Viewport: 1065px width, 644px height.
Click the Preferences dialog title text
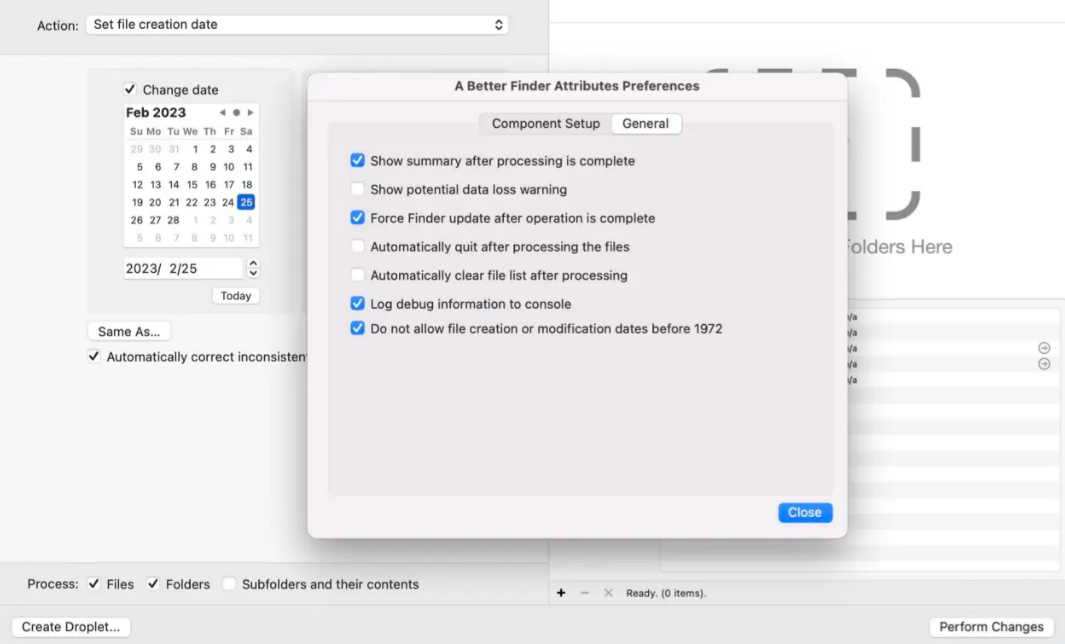pos(577,86)
